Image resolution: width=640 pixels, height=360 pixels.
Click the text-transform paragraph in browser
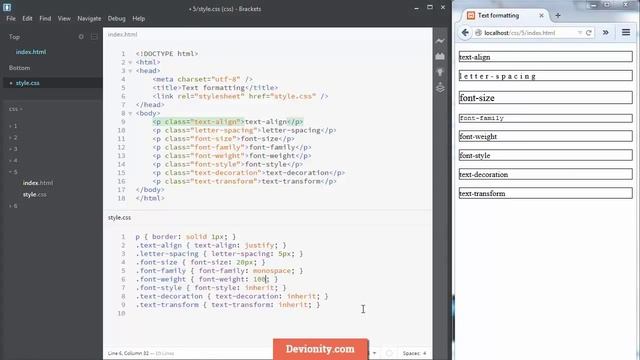546,193
